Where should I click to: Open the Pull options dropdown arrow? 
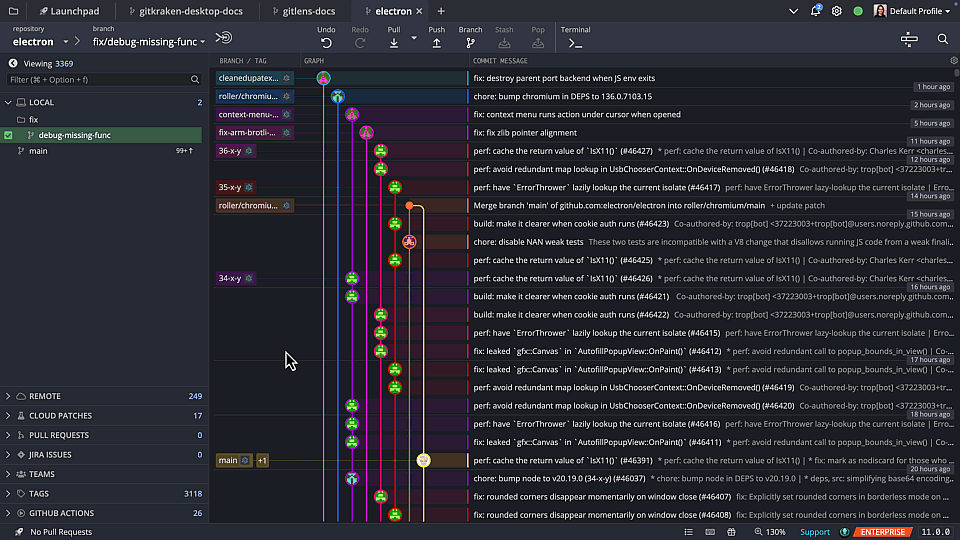[x=414, y=38]
